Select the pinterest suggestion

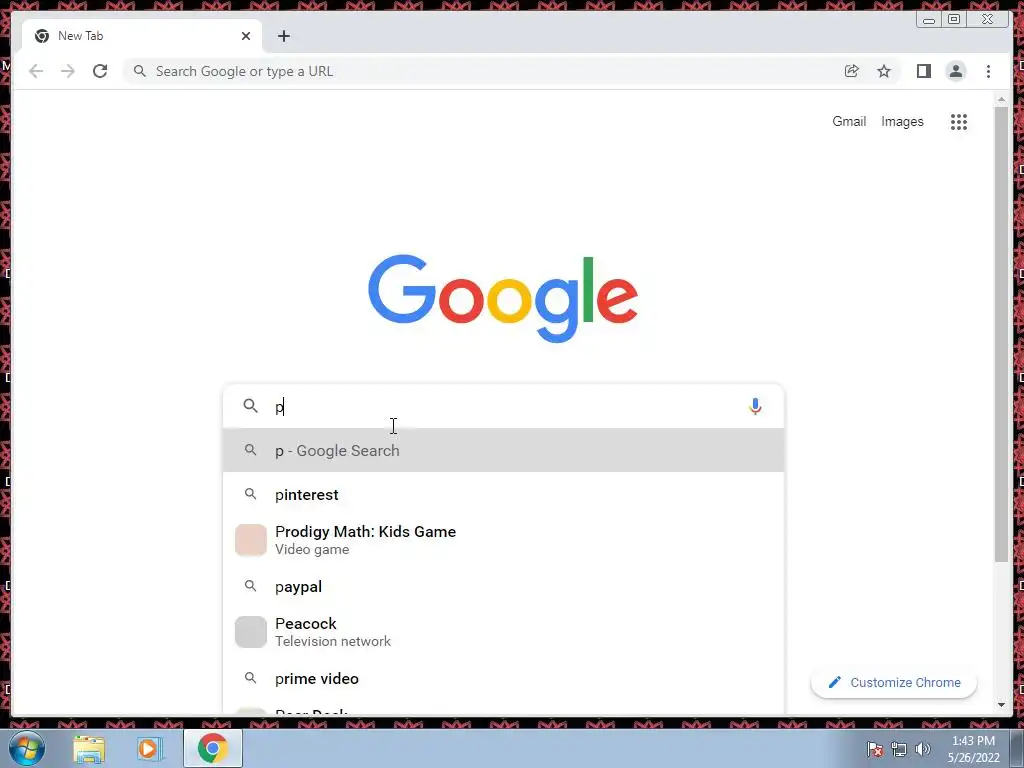coord(504,494)
